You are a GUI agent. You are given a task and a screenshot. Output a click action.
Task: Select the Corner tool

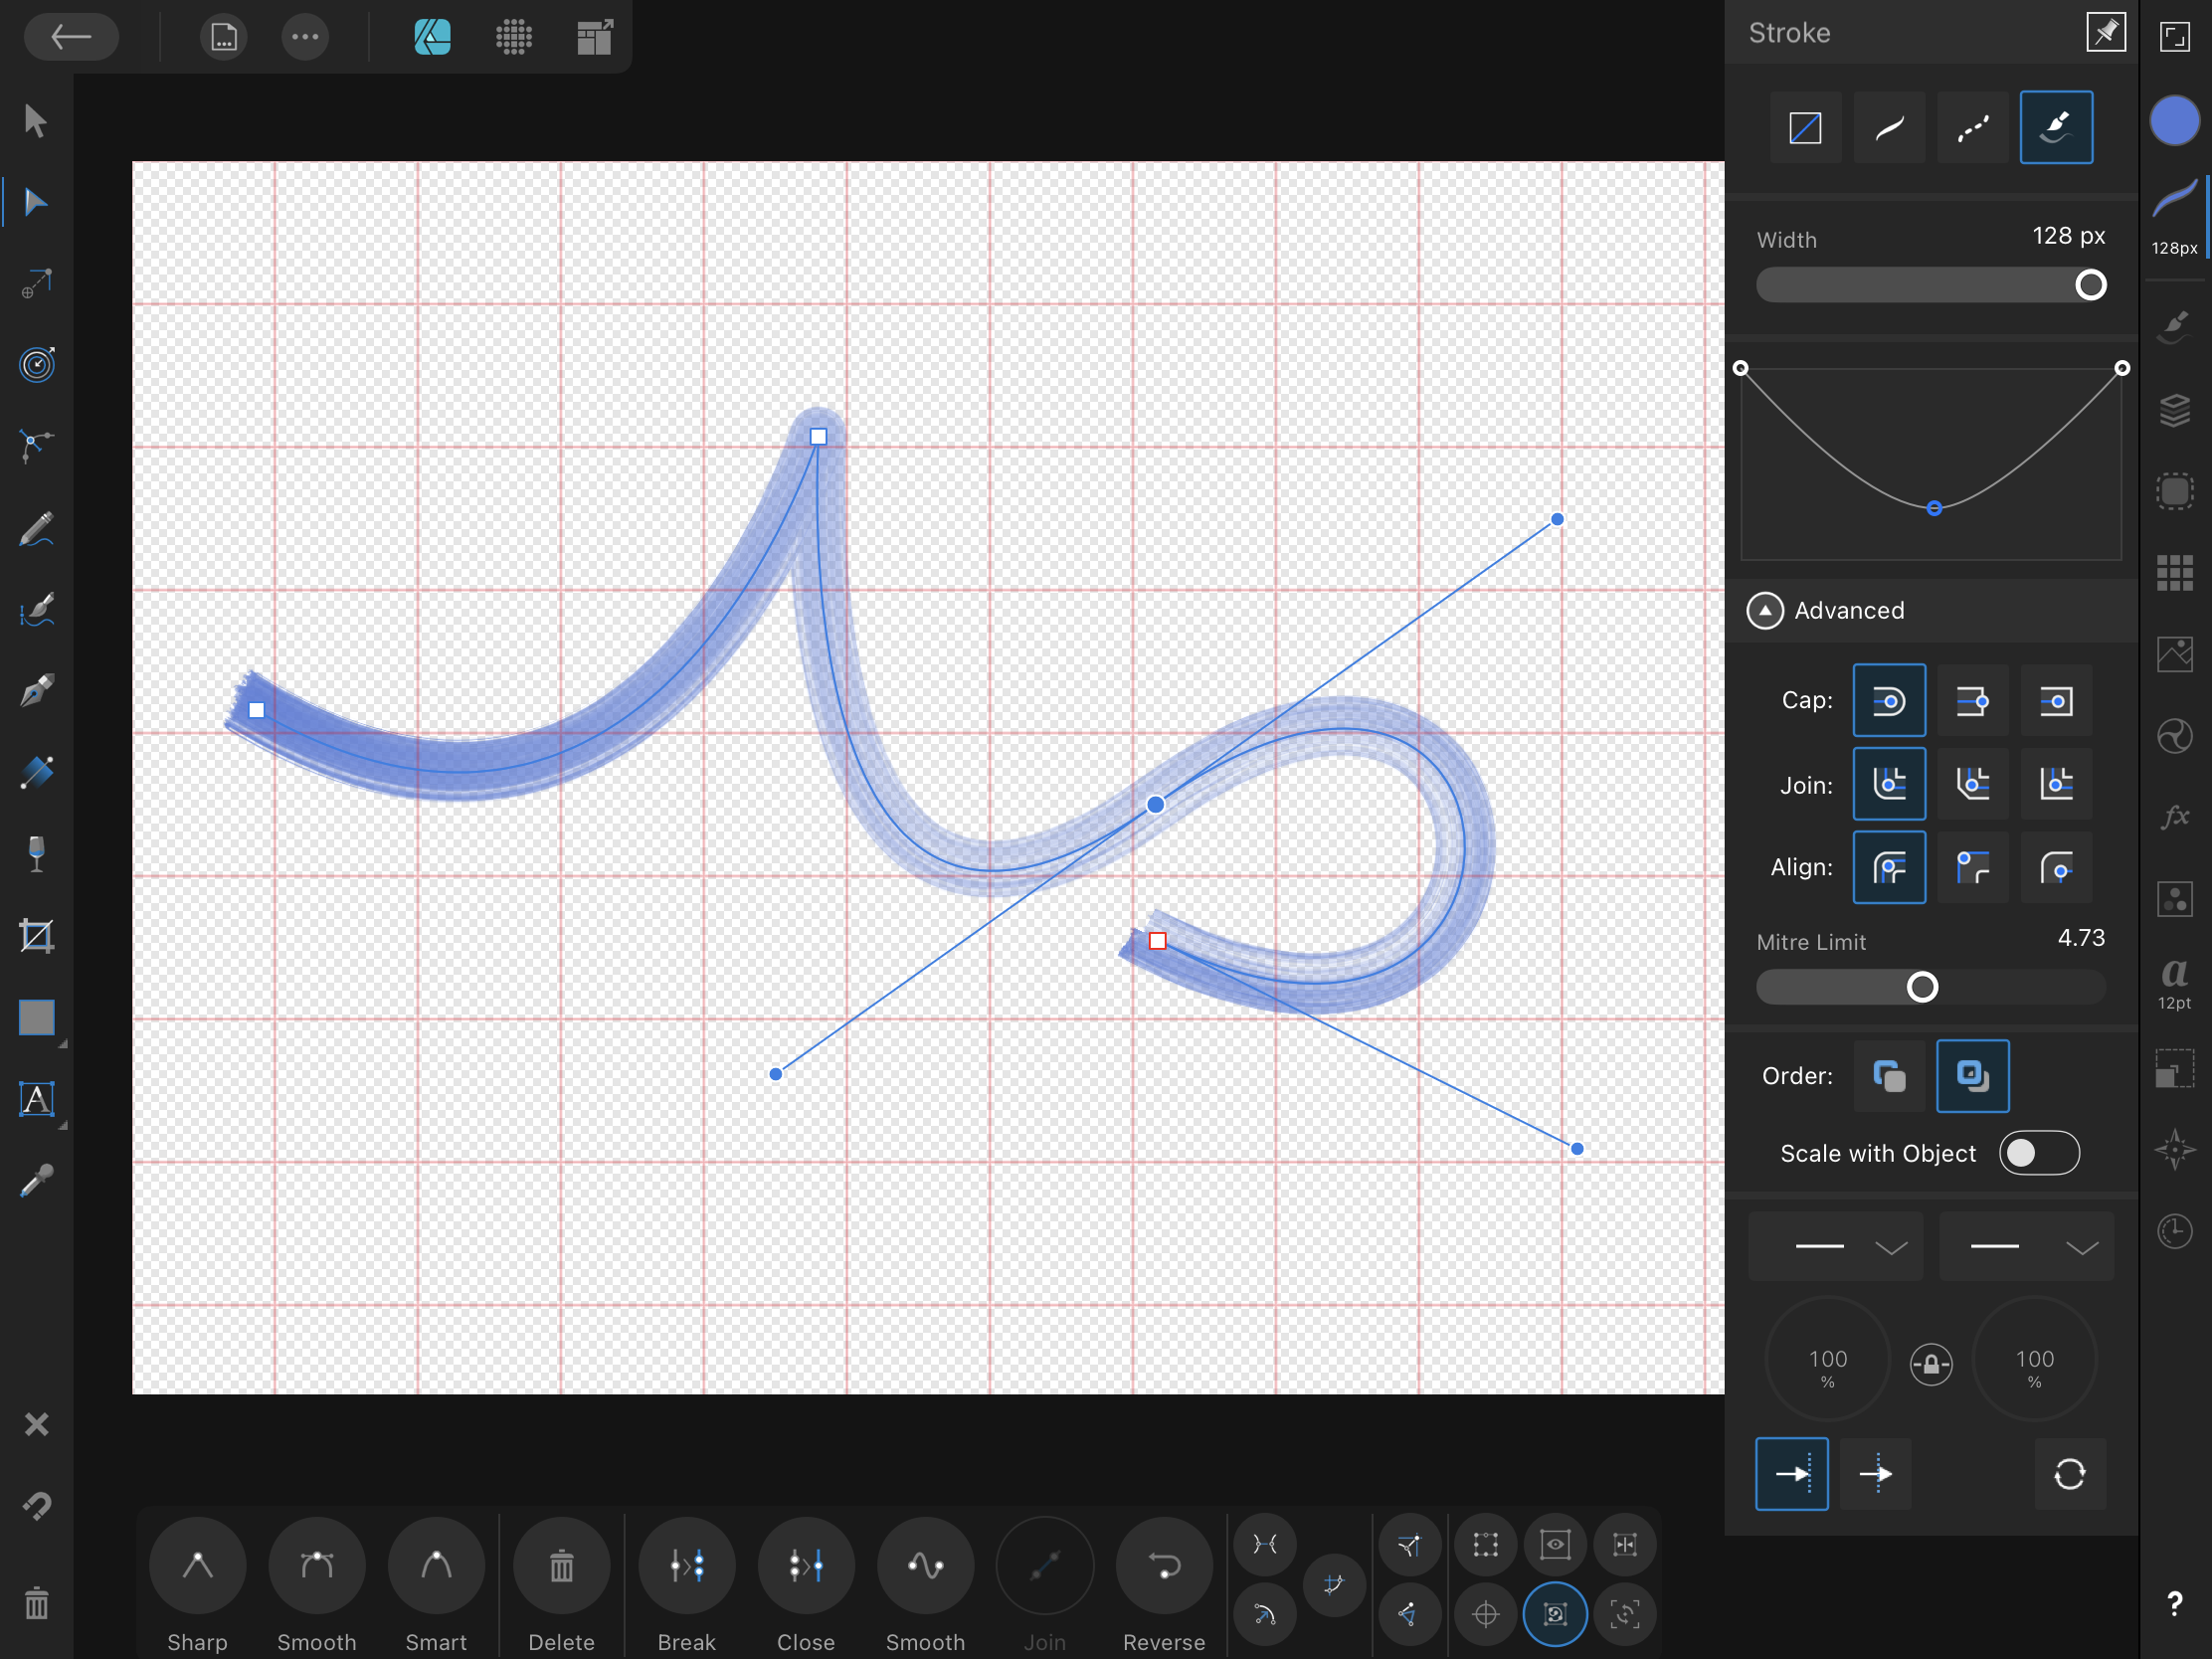36,446
